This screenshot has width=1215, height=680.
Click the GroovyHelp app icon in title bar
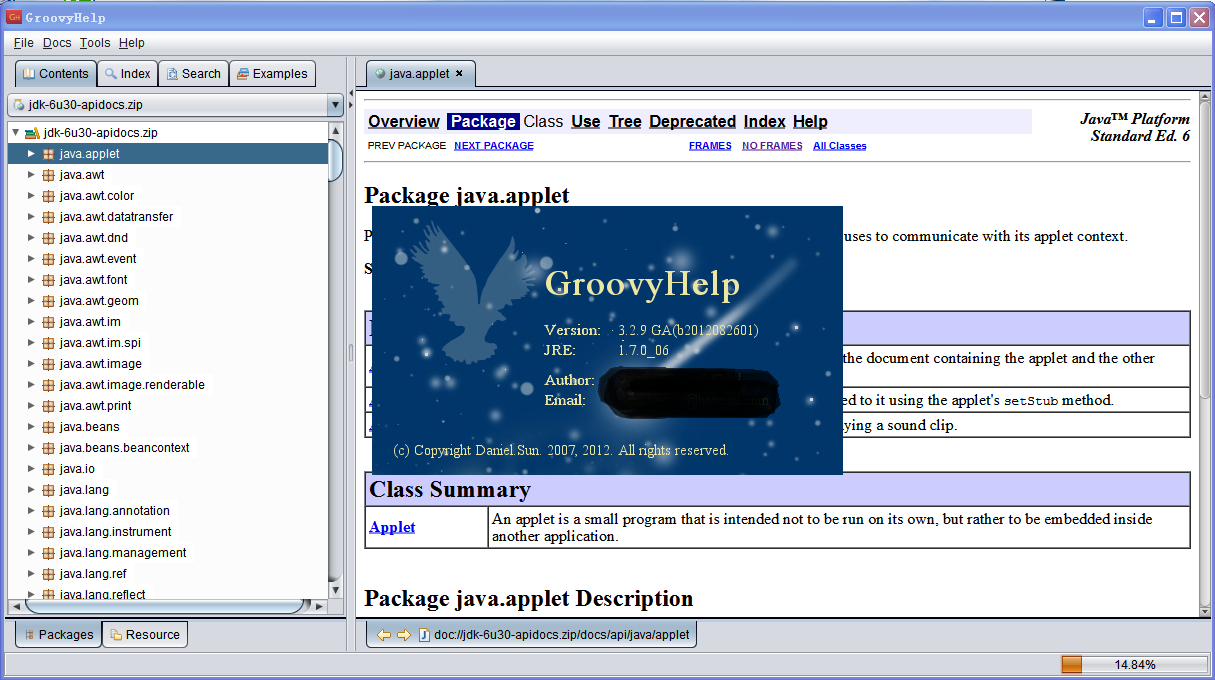click(14, 16)
